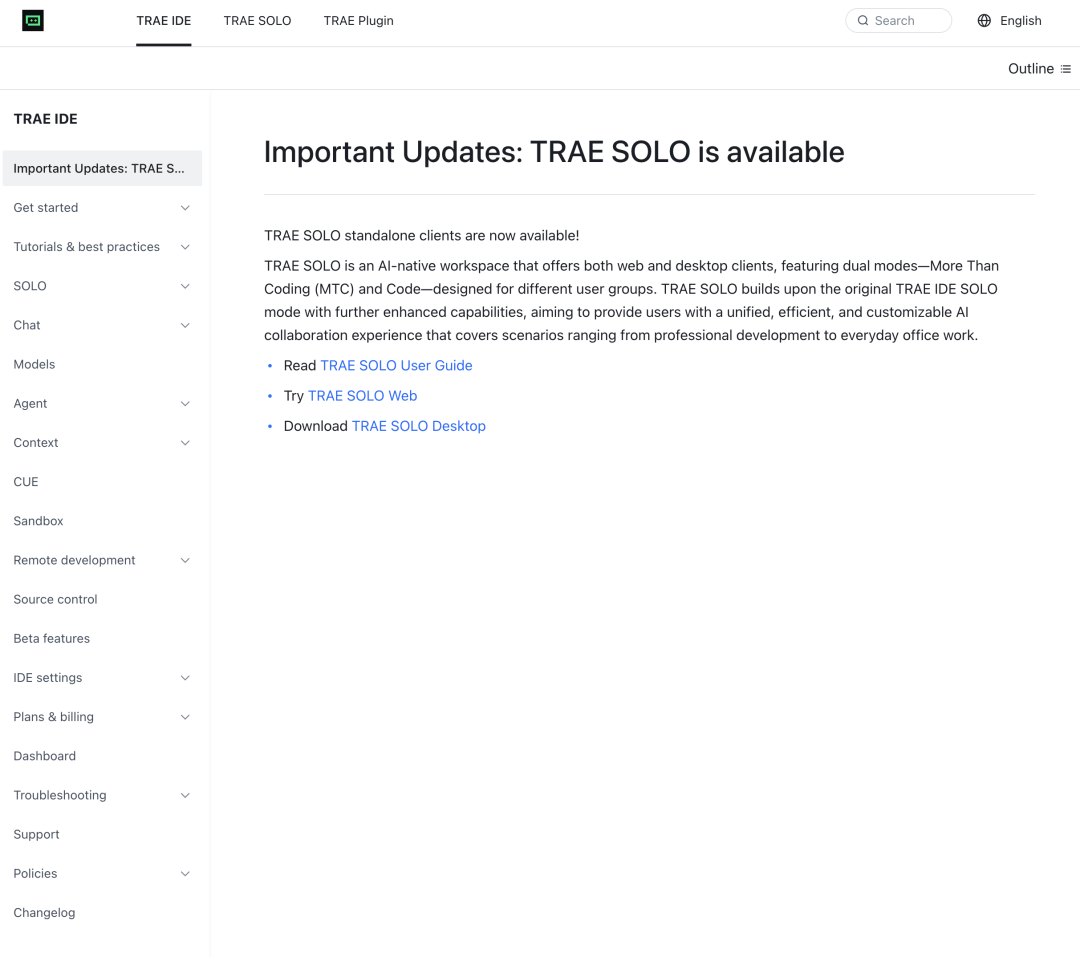
Task: Click the Outline list icon
Action: (1066, 69)
